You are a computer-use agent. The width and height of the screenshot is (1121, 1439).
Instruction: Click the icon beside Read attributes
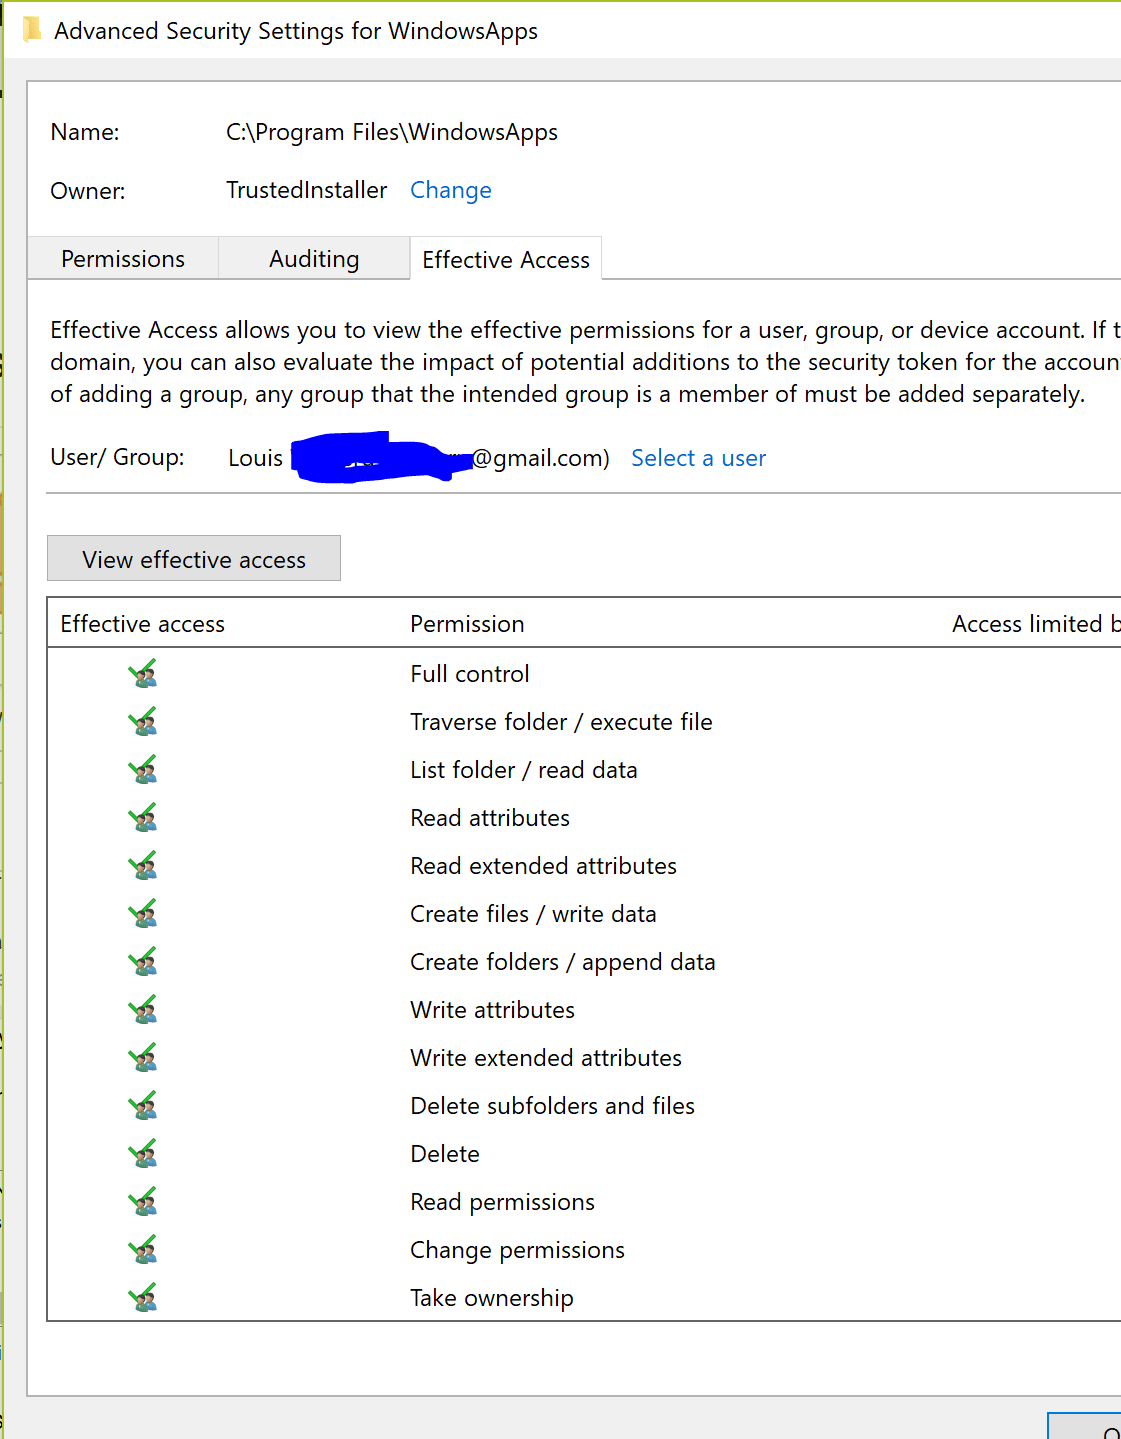143,818
